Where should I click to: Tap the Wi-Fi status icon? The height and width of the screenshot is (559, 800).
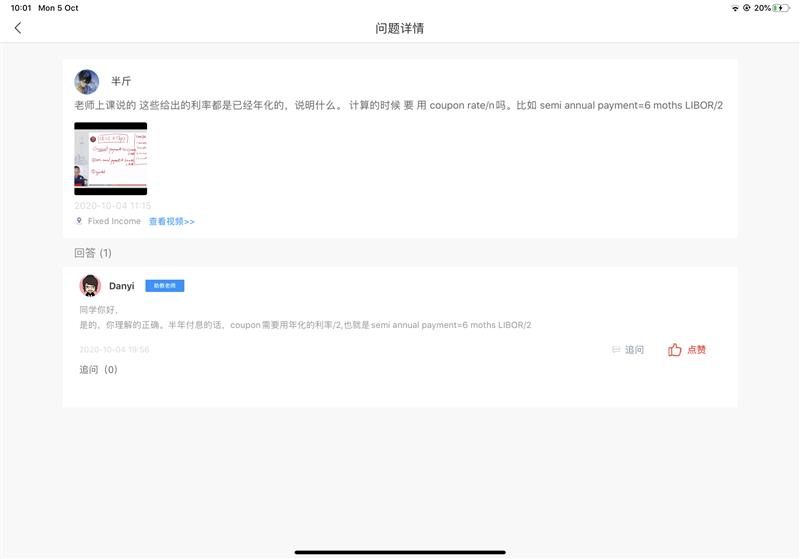tap(736, 8)
